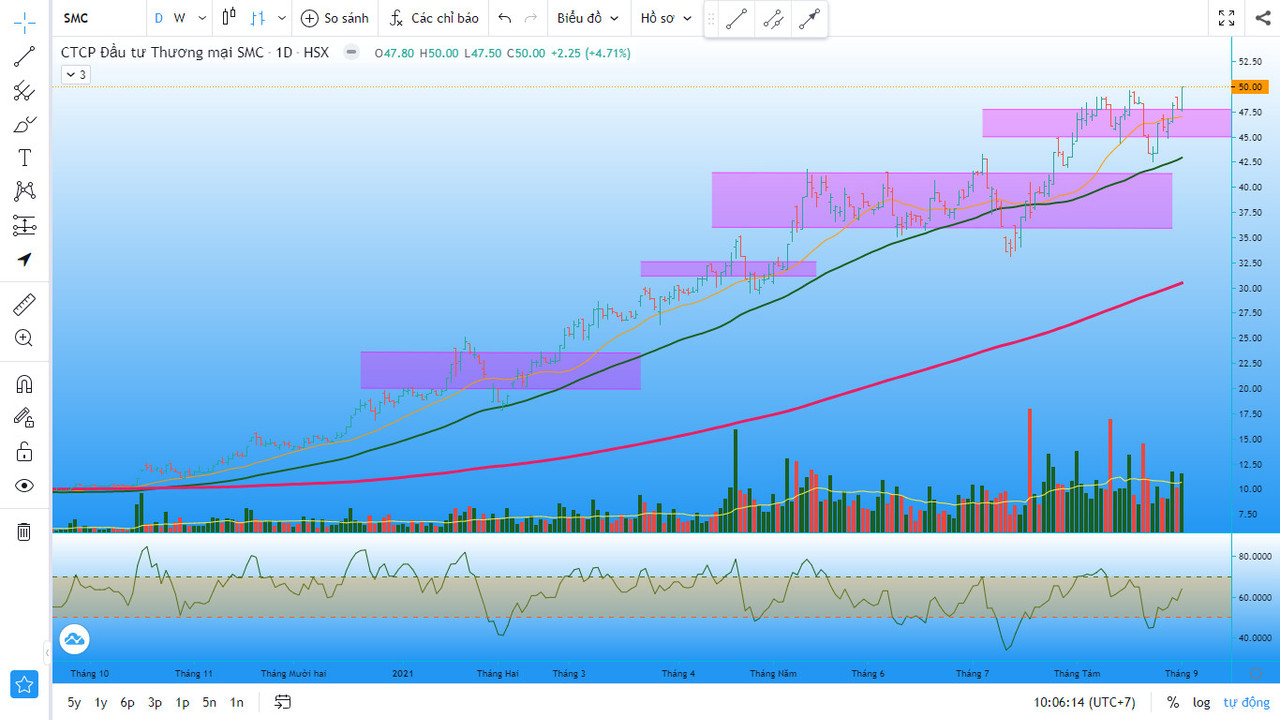
Task: Select the ruler measure tool
Action: [24, 304]
